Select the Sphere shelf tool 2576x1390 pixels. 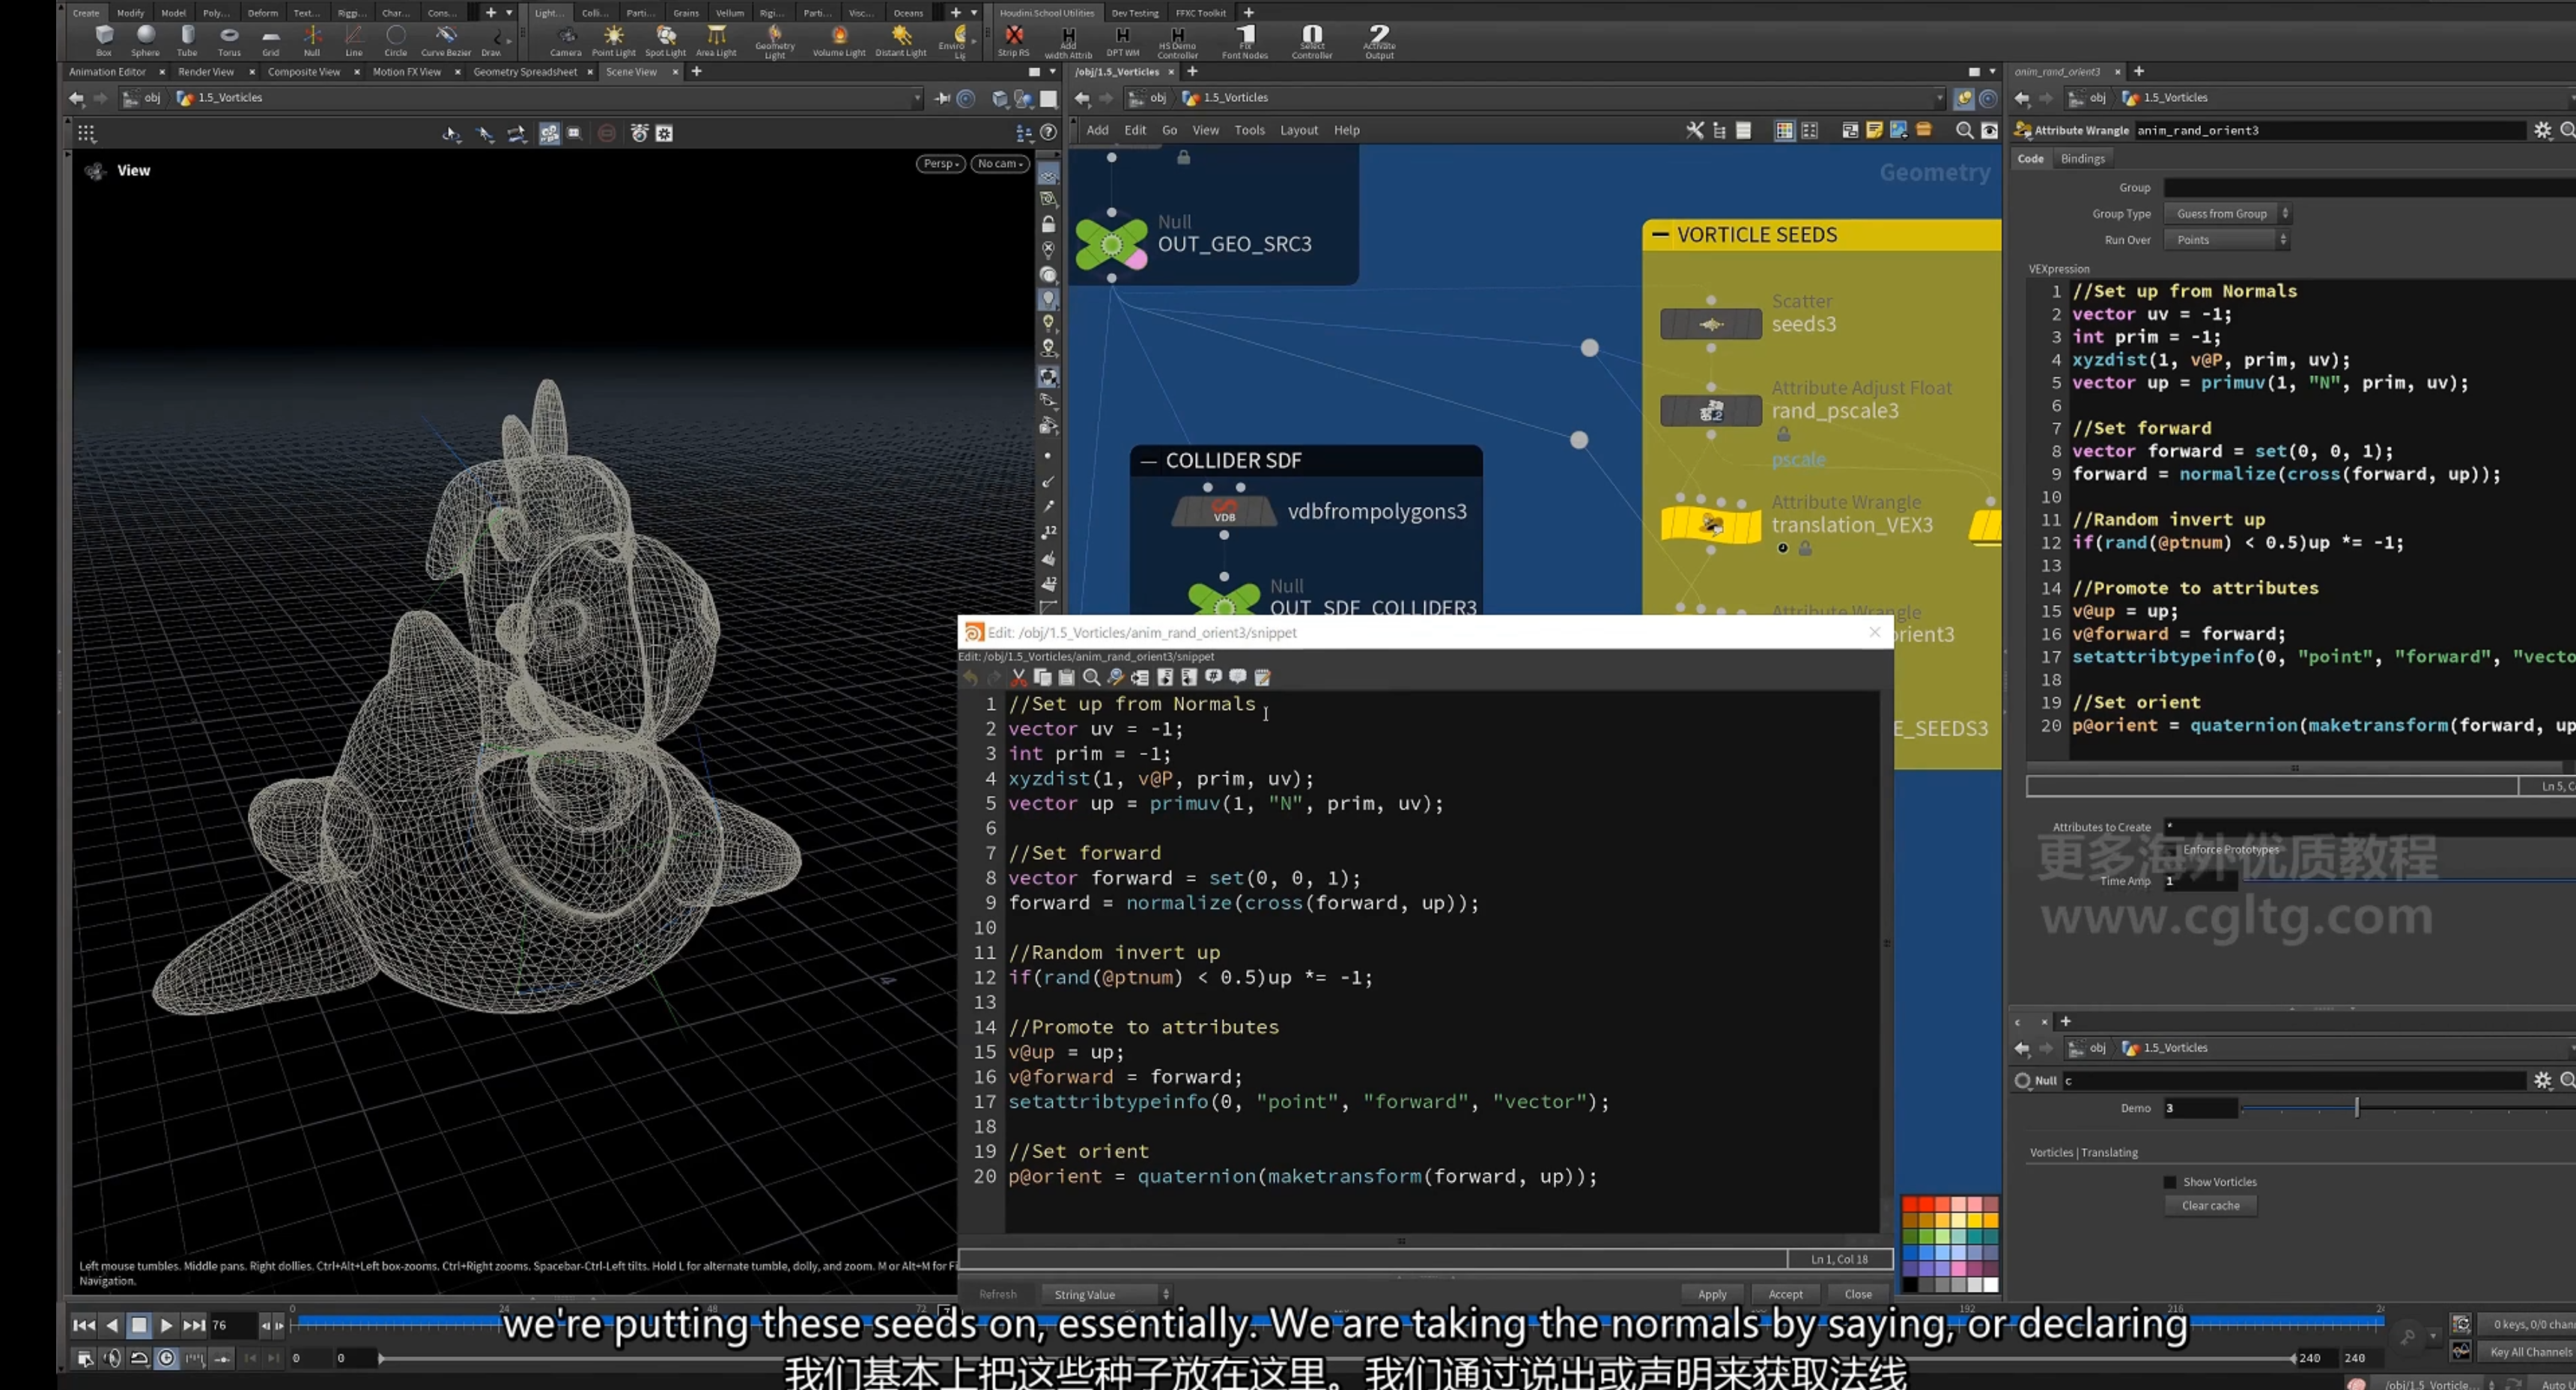point(145,40)
